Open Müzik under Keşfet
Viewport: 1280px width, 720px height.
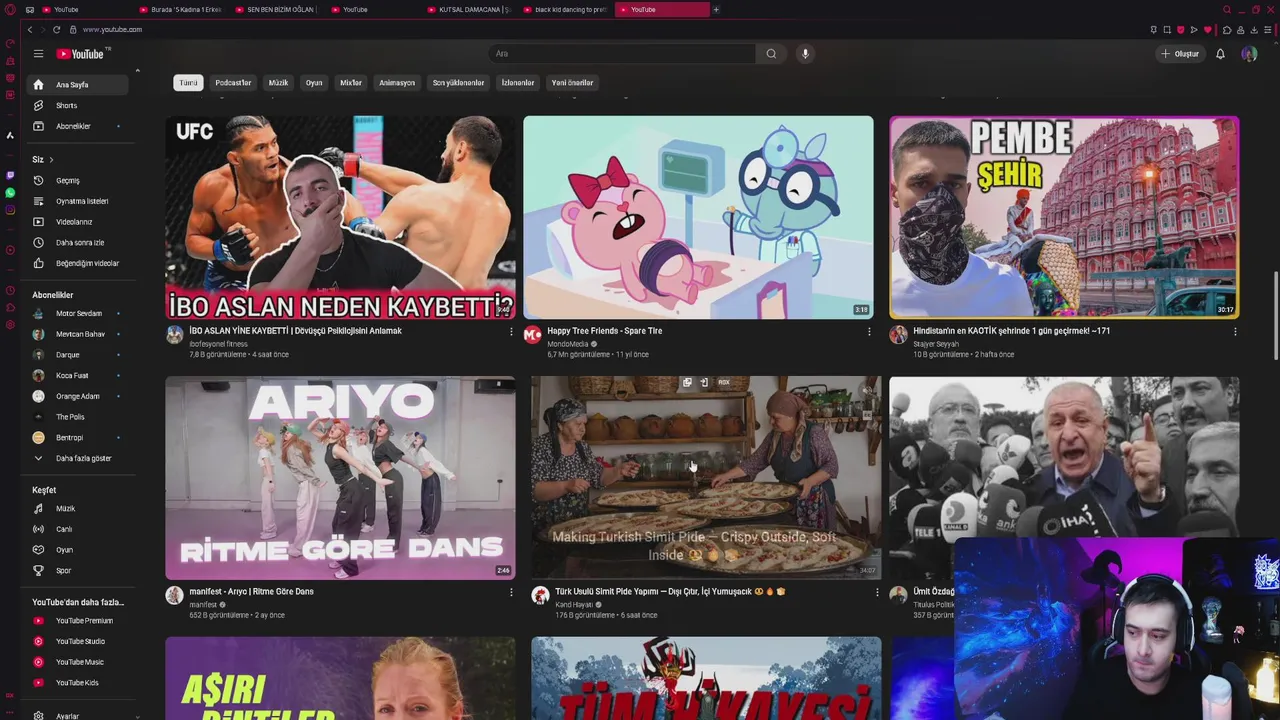(78, 508)
